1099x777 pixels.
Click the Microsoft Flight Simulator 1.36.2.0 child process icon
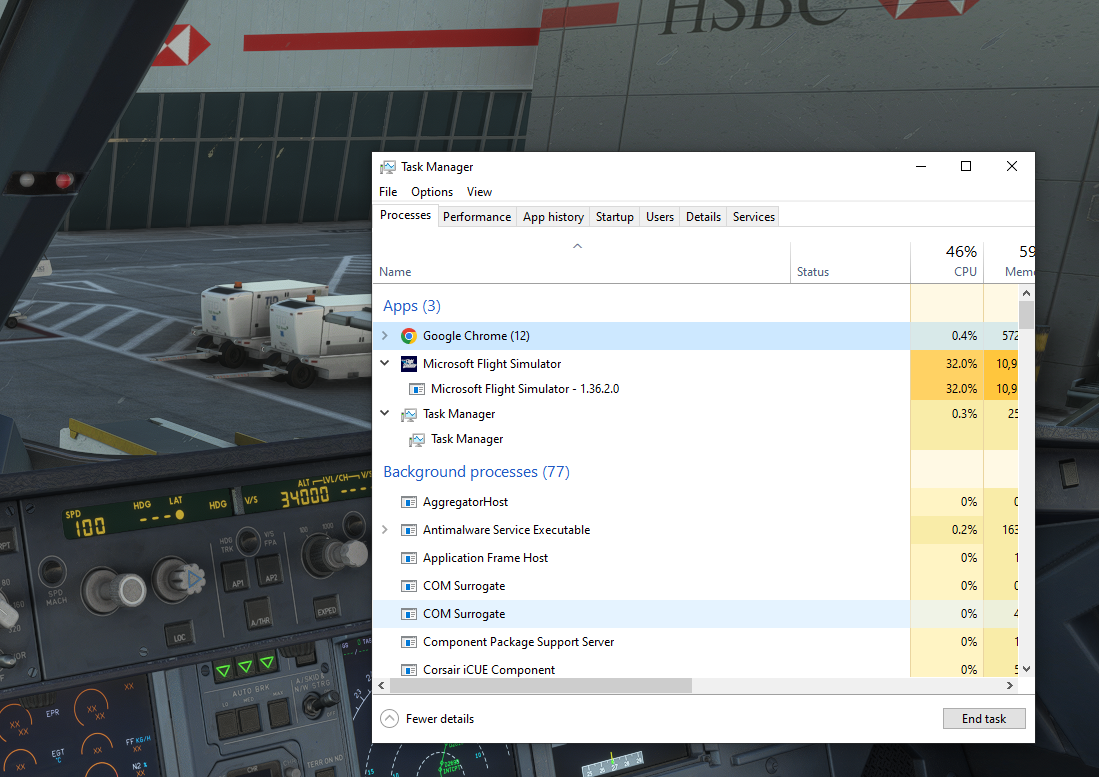[x=416, y=389]
